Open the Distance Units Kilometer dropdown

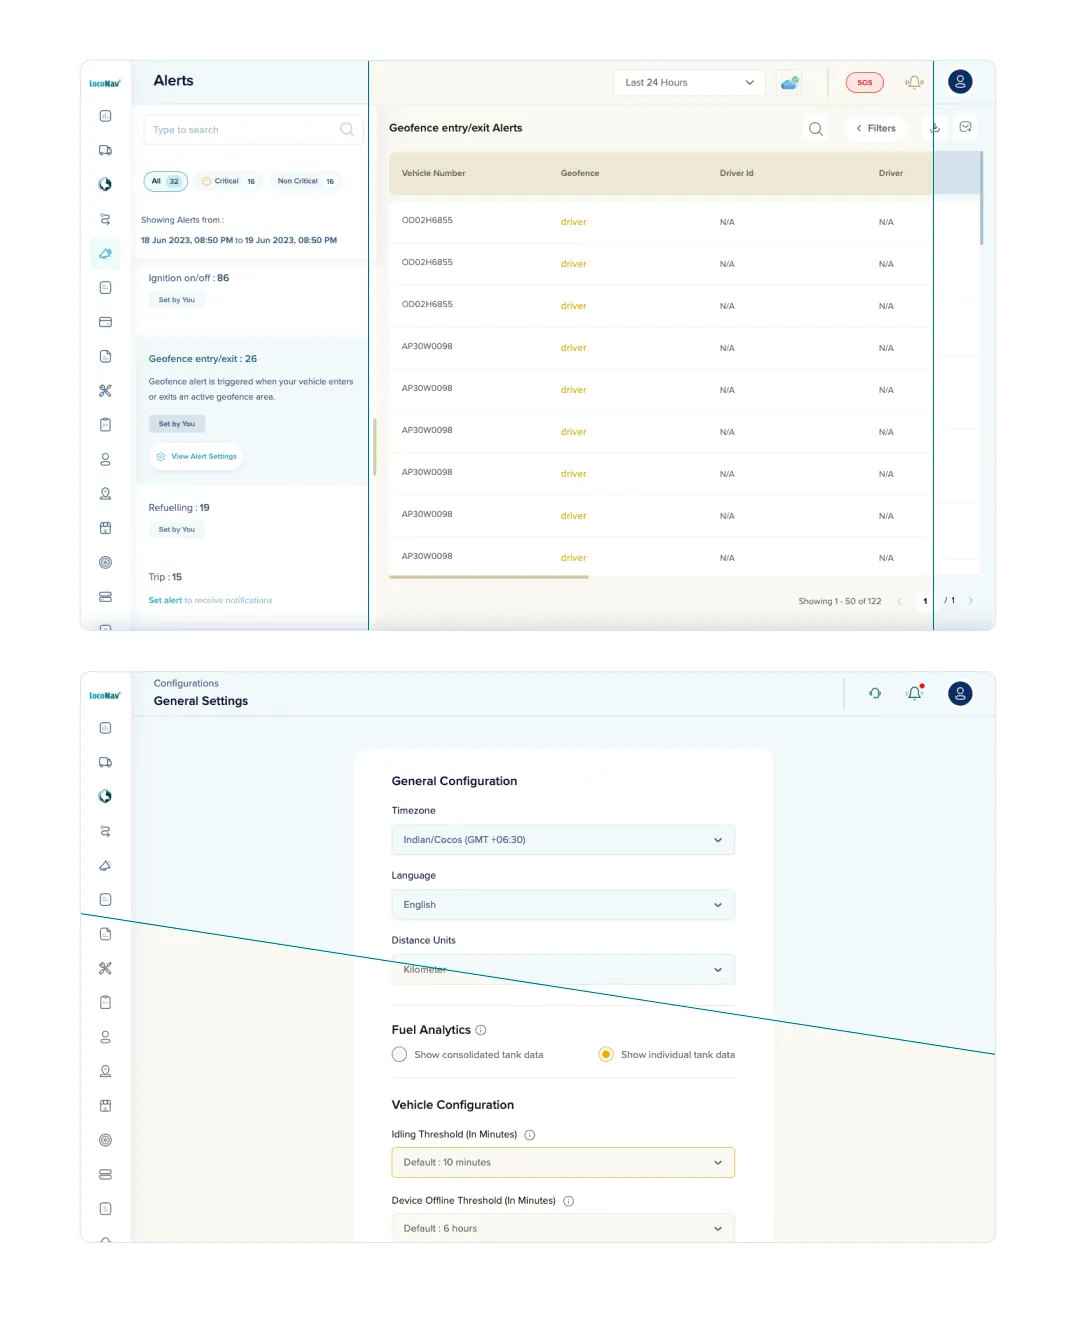[563, 970]
